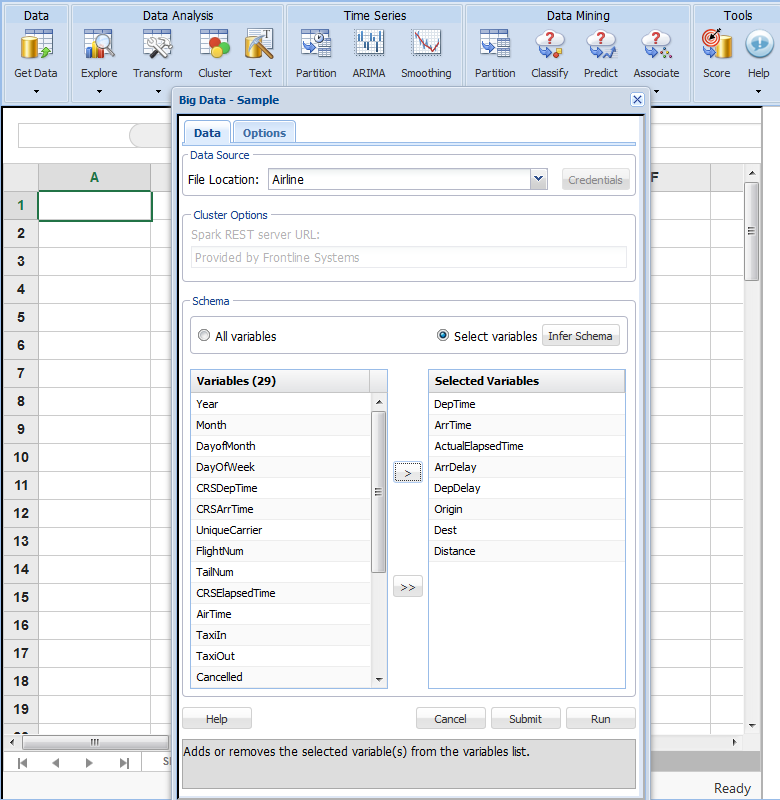Open the Smoothing icon
Image resolution: width=780 pixels, height=800 pixels.
tap(426, 44)
